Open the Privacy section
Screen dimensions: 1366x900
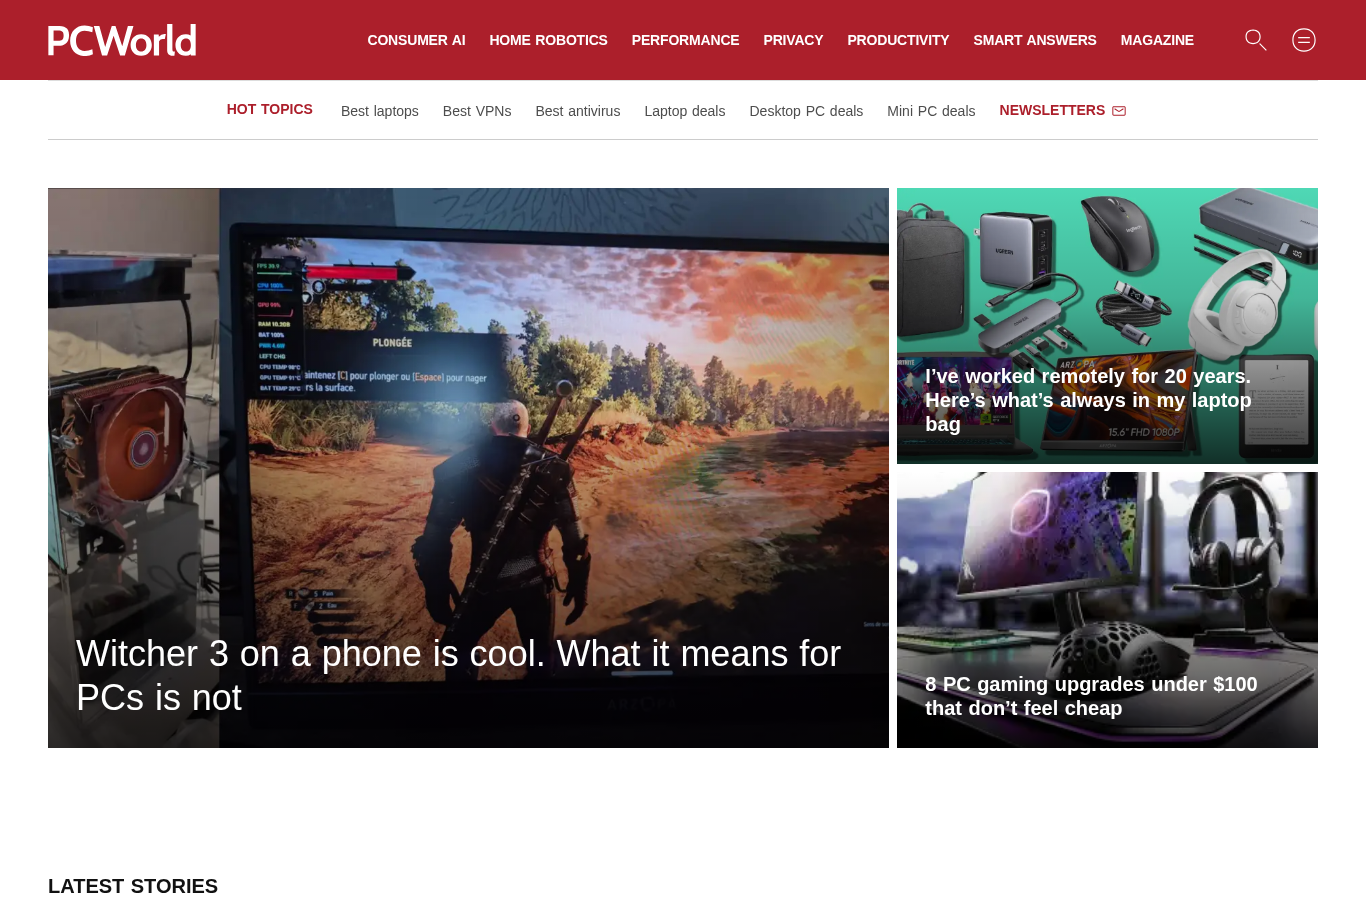click(793, 40)
